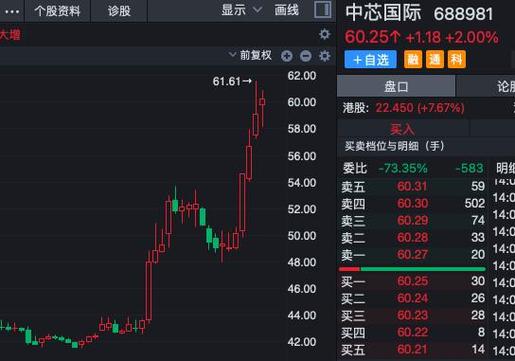
Task: Select the 买入 buy tab
Action: pyautogui.click(x=403, y=129)
